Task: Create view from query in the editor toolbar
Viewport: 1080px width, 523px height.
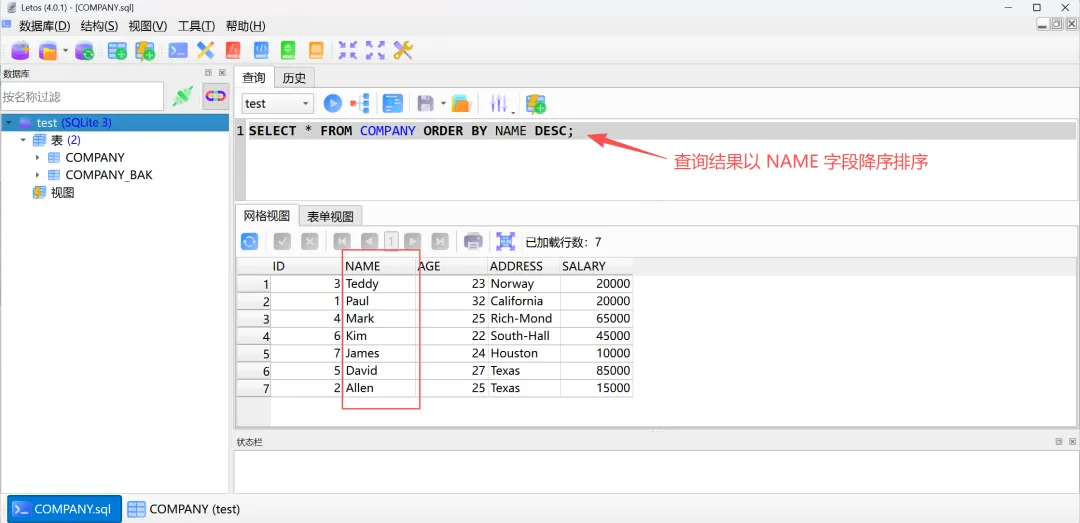Action: 536,103
